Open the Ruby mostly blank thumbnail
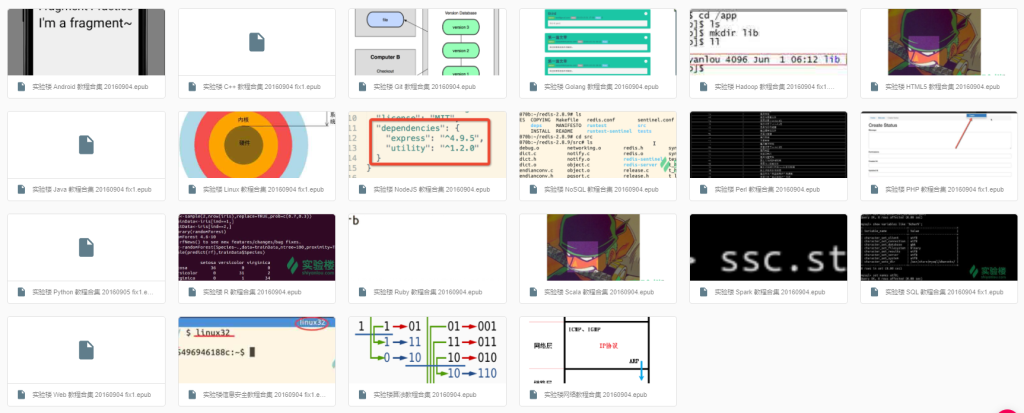Image resolution: width=1024 pixels, height=413 pixels. 427,247
